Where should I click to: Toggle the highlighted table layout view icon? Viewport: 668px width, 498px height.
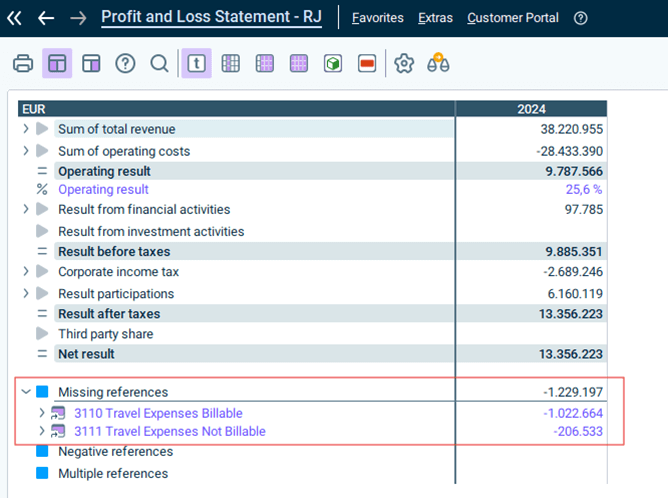(x=57, y=63)
